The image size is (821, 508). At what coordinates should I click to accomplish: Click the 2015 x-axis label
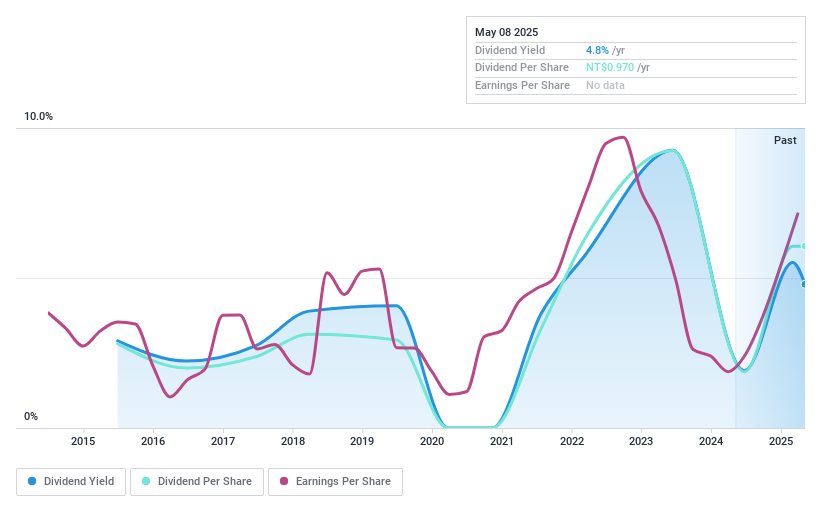[83, 441]
